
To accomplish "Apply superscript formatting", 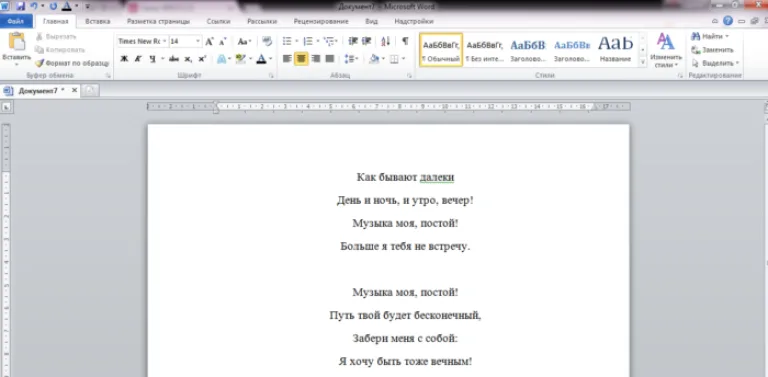I will pos(202,59).
